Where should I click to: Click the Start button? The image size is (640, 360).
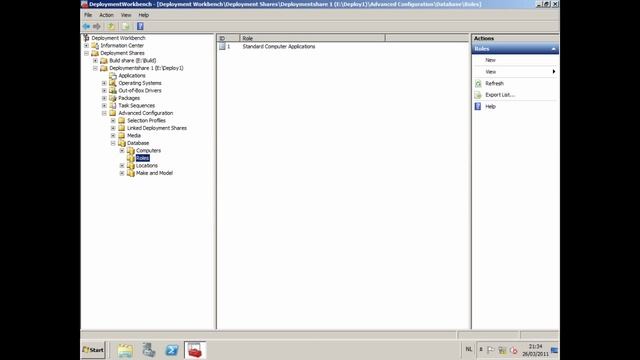click(93, 350)
